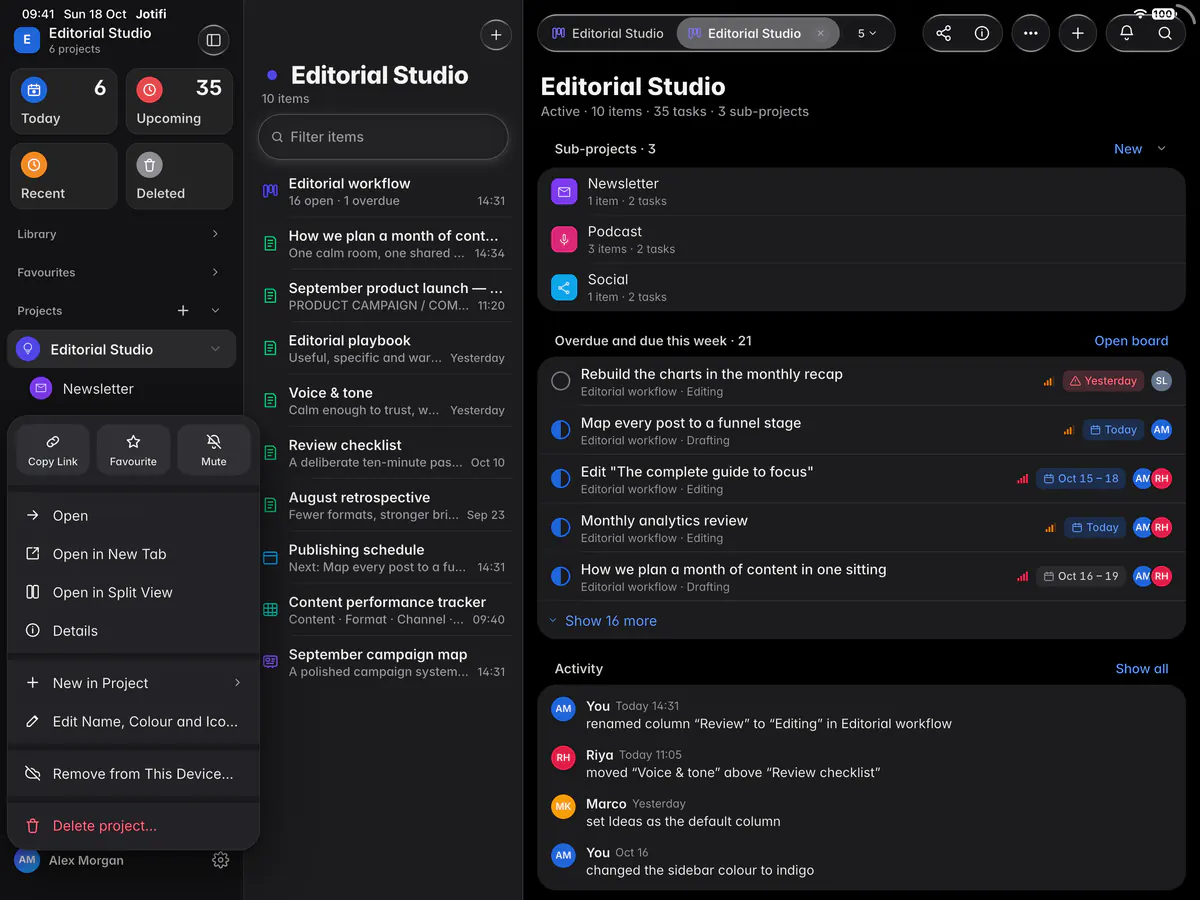This screenshot has width=1200, height=900.
Task: Collapse the Editorial Studio project tree chevron
Action: (215, 349)
